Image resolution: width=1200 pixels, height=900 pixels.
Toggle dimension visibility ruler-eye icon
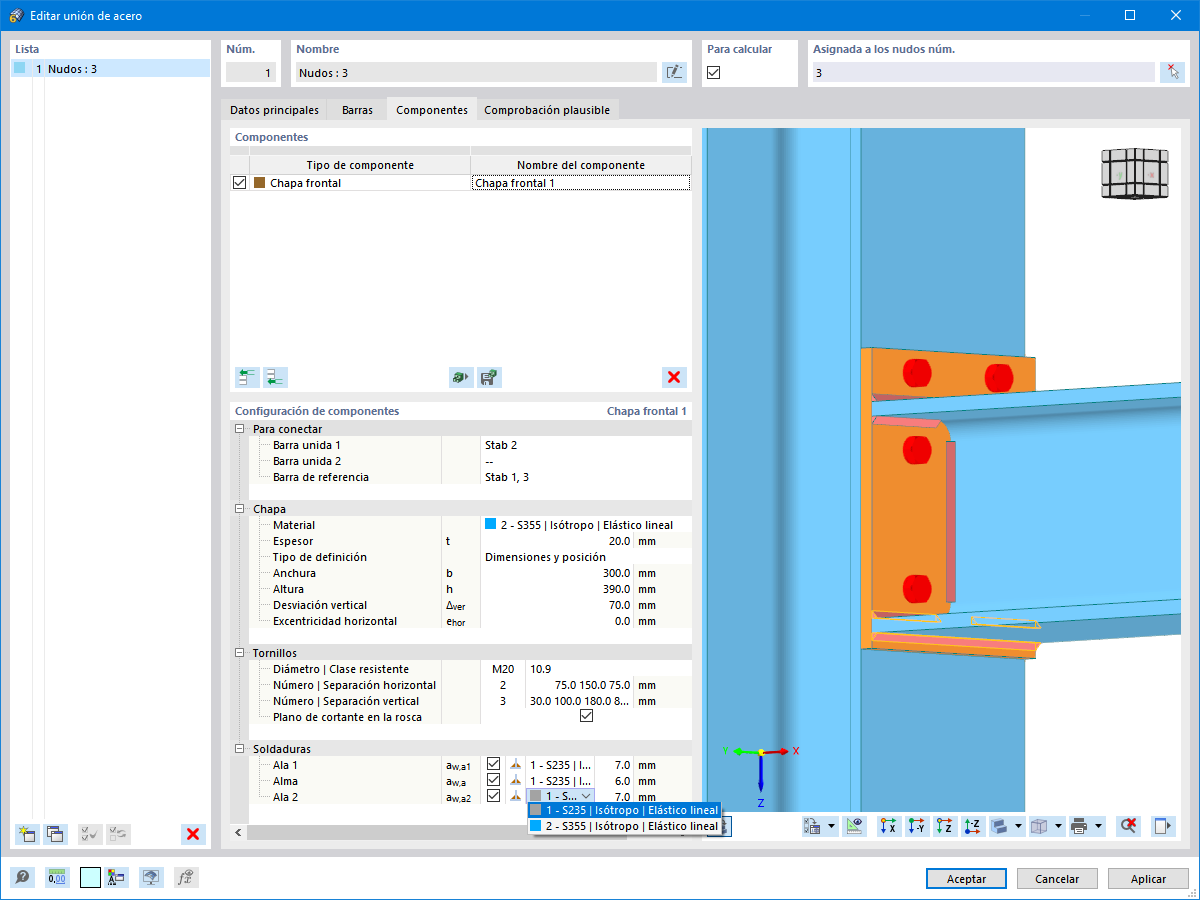point(853,826)
